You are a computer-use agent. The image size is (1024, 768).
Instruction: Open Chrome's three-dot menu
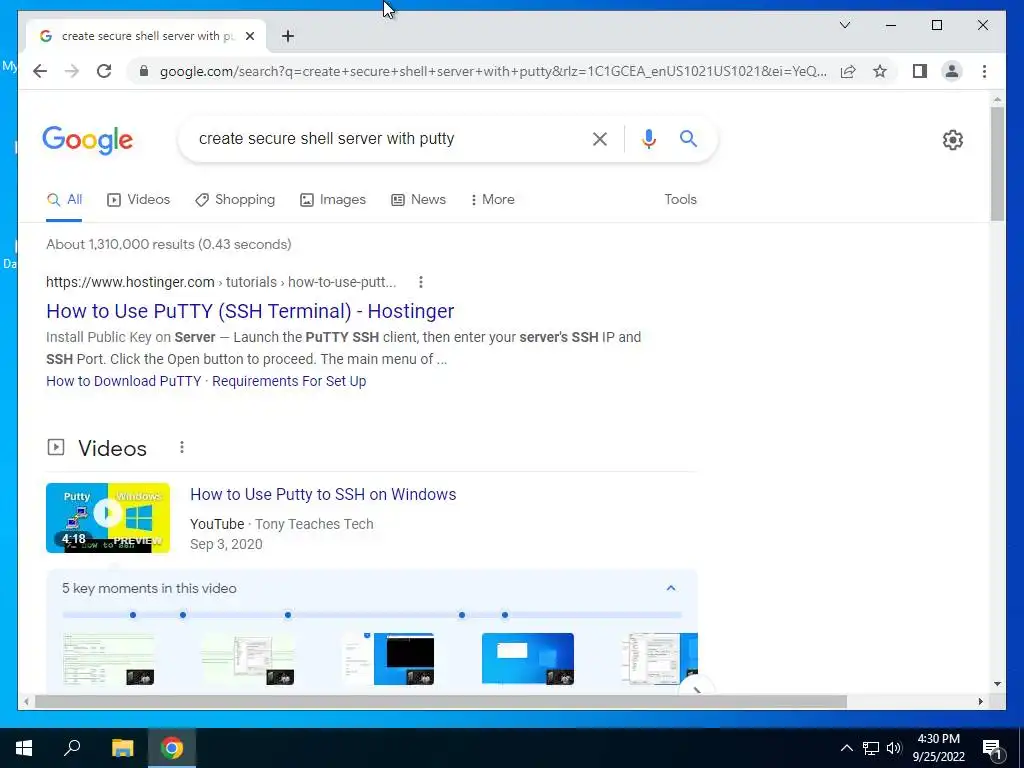[x=984, y=71]
